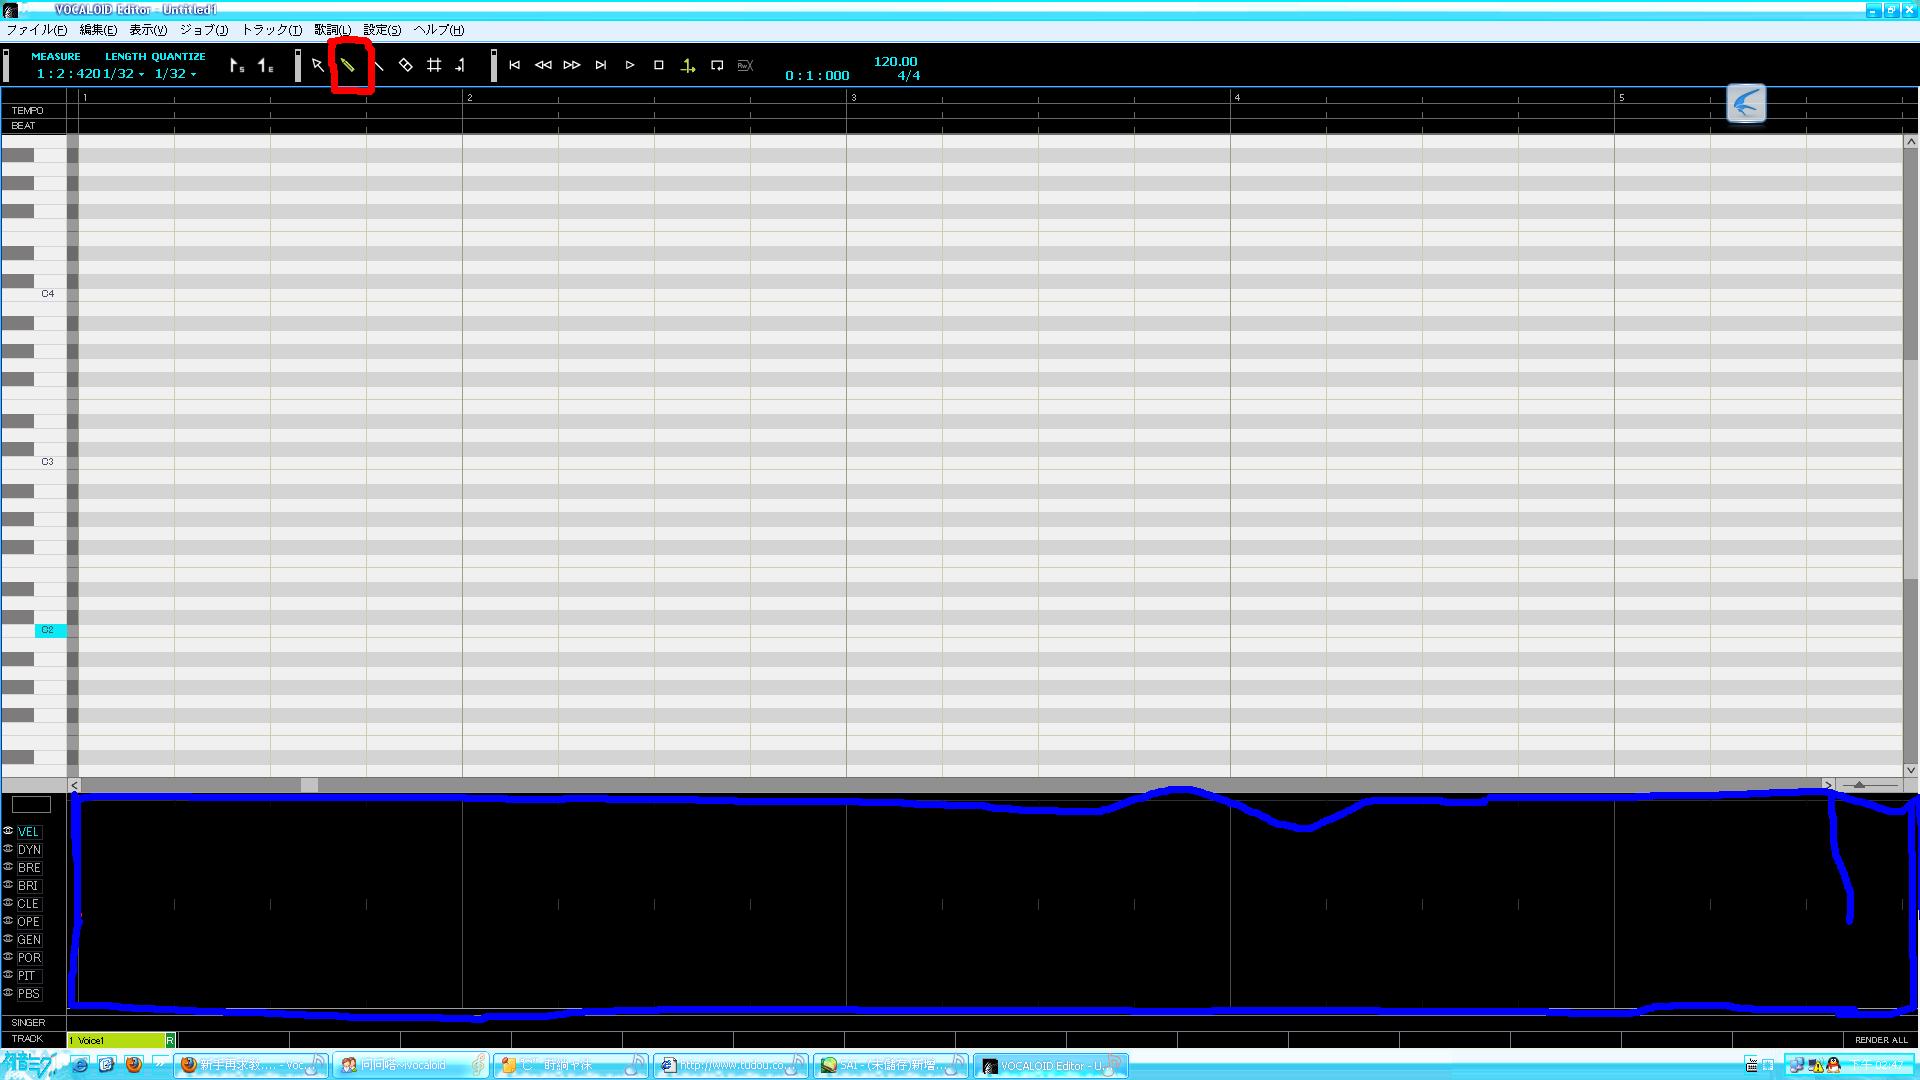Select the 1 Voice1 track tab

(116, 1040)
